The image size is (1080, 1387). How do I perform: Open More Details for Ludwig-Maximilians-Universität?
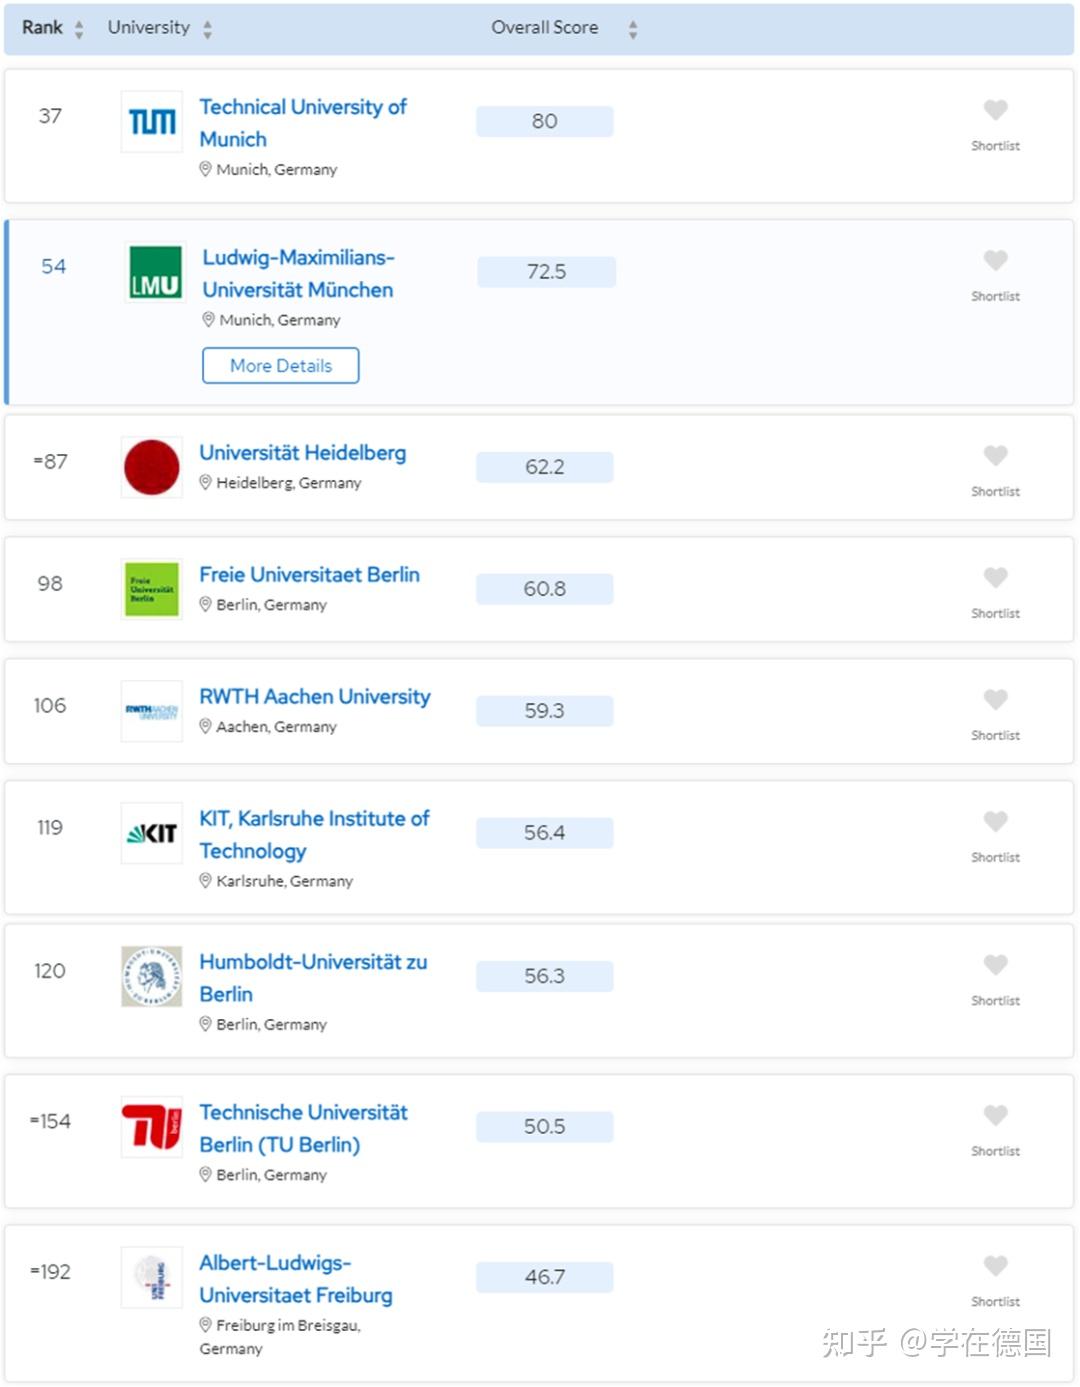click(280, 366)
